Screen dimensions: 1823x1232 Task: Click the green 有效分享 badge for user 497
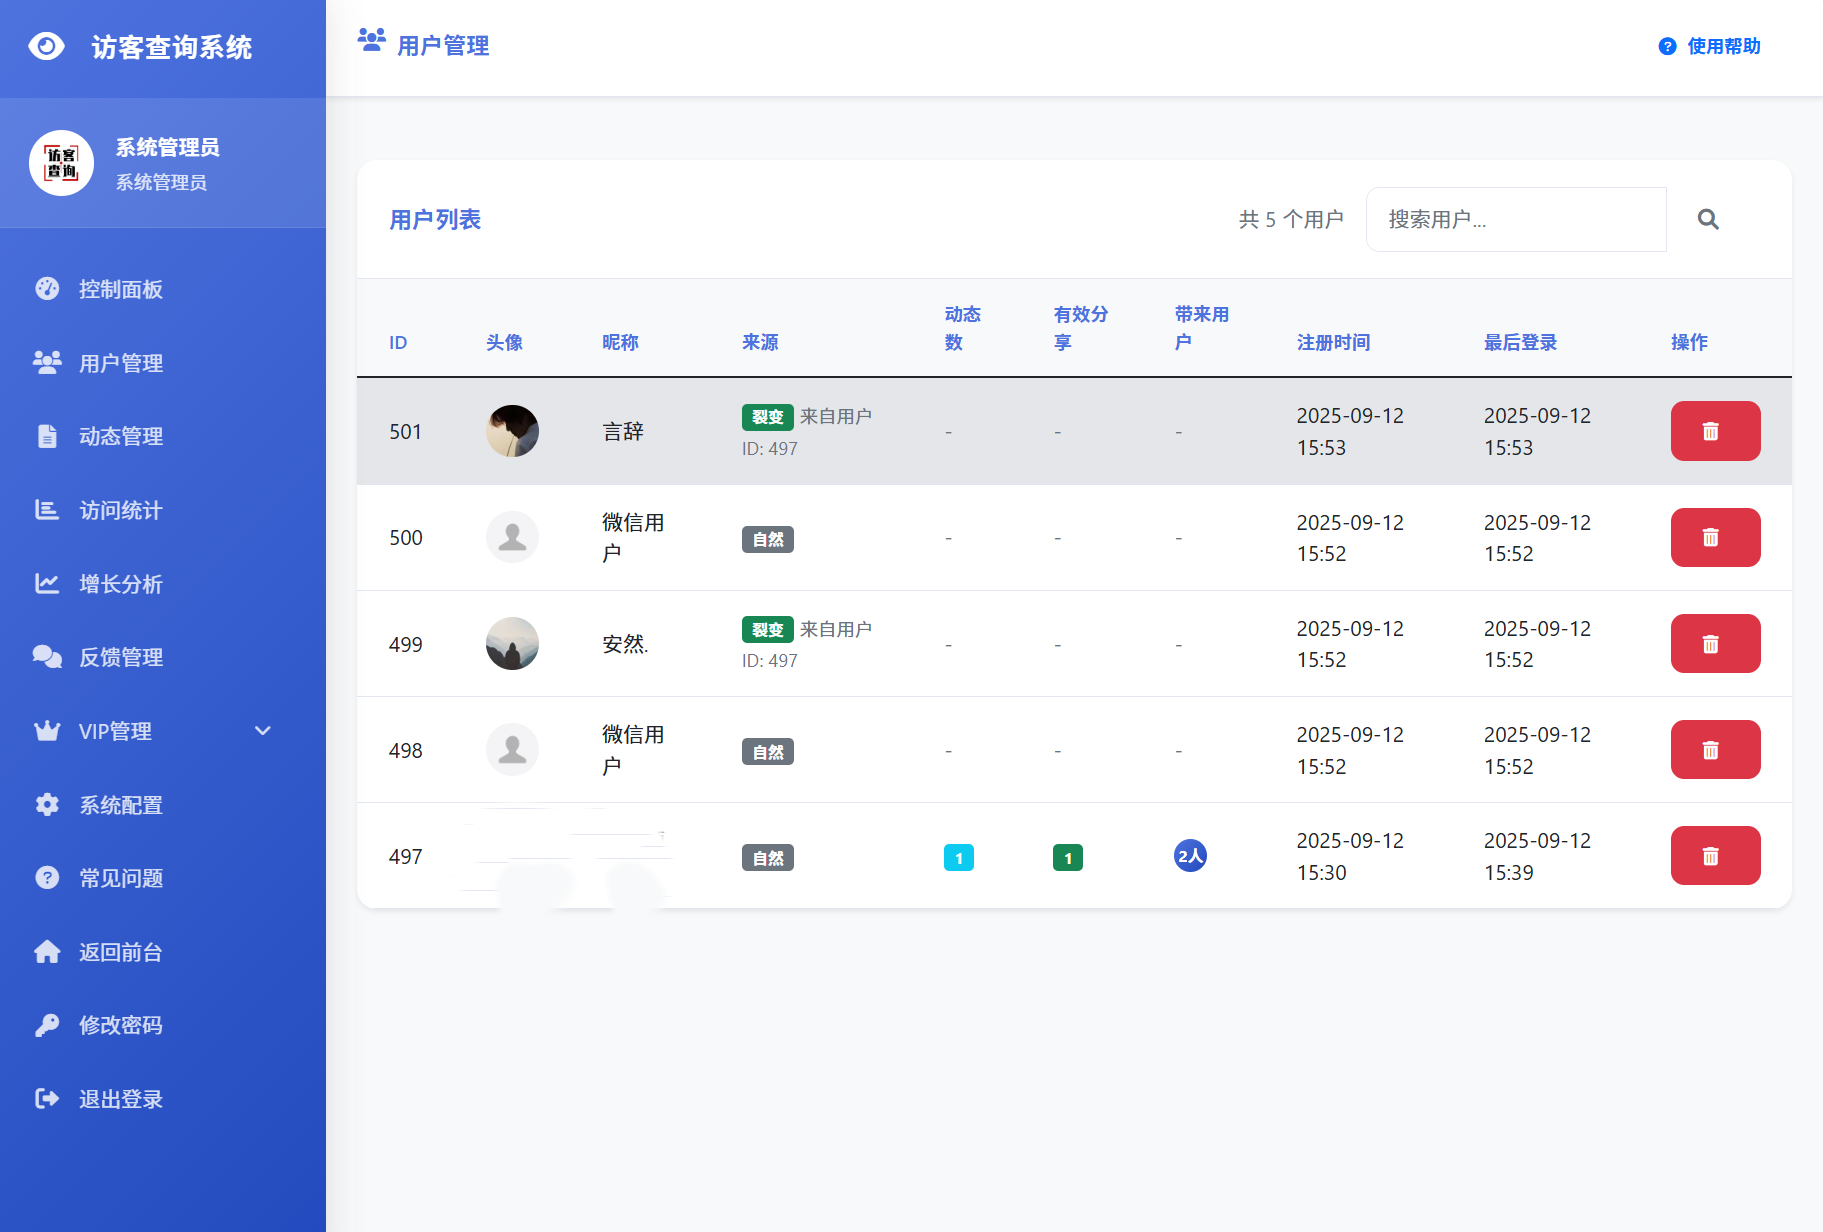coord(1068,858)
